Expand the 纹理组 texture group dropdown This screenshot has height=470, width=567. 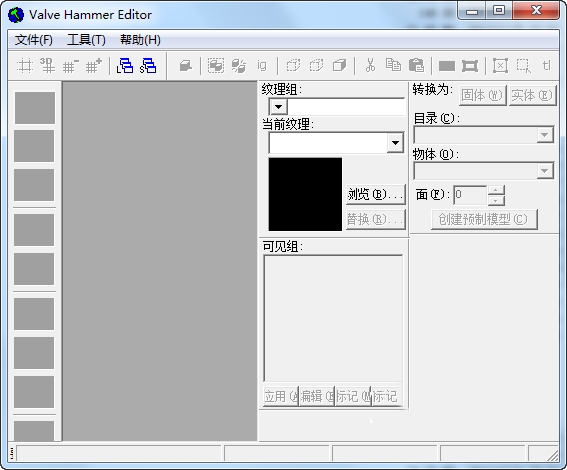pyautogui.click(x=278, y=107)
